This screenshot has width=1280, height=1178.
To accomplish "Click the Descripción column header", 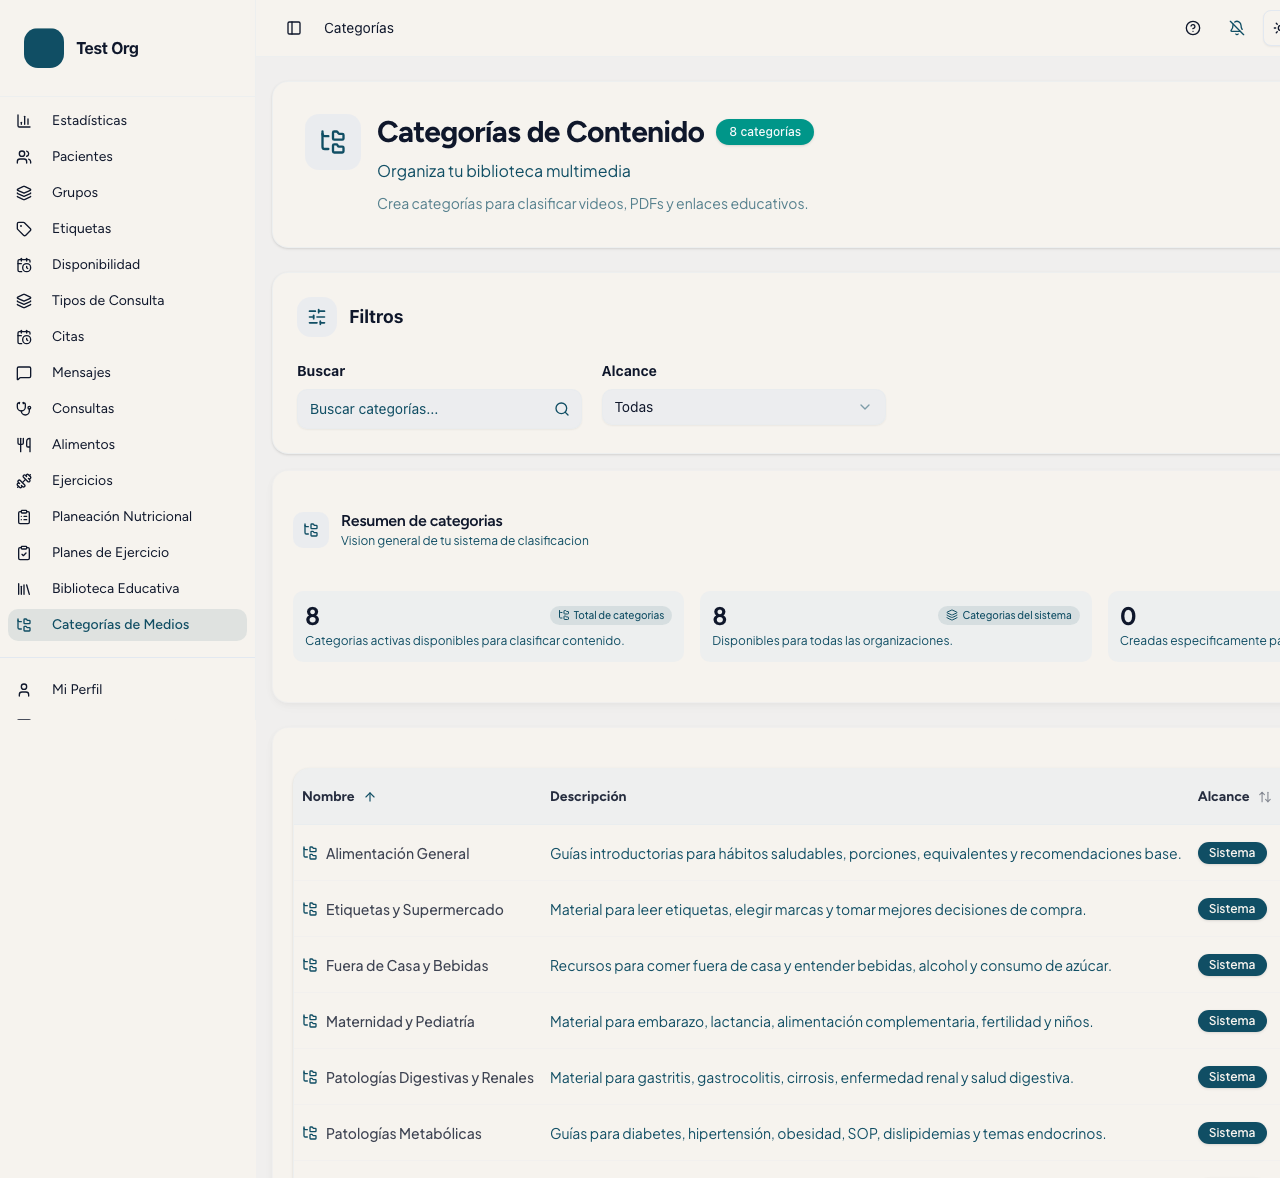I will [x=588, y=797].
